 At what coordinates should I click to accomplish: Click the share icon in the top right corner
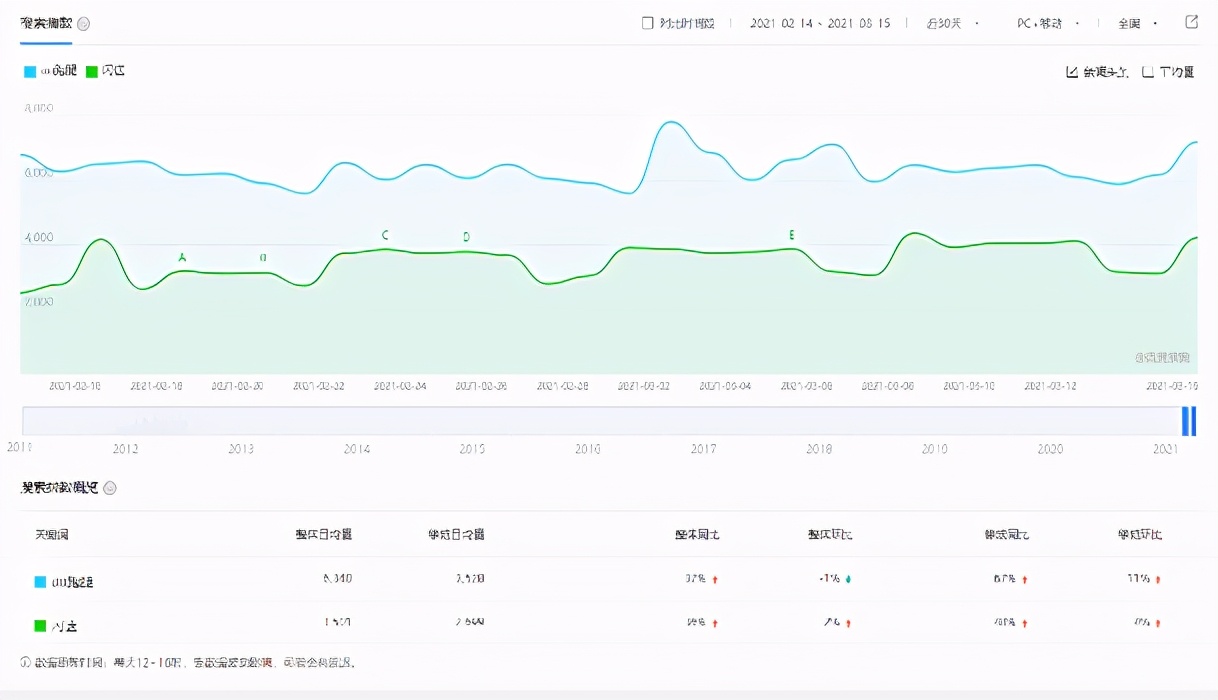(1190, 23)
